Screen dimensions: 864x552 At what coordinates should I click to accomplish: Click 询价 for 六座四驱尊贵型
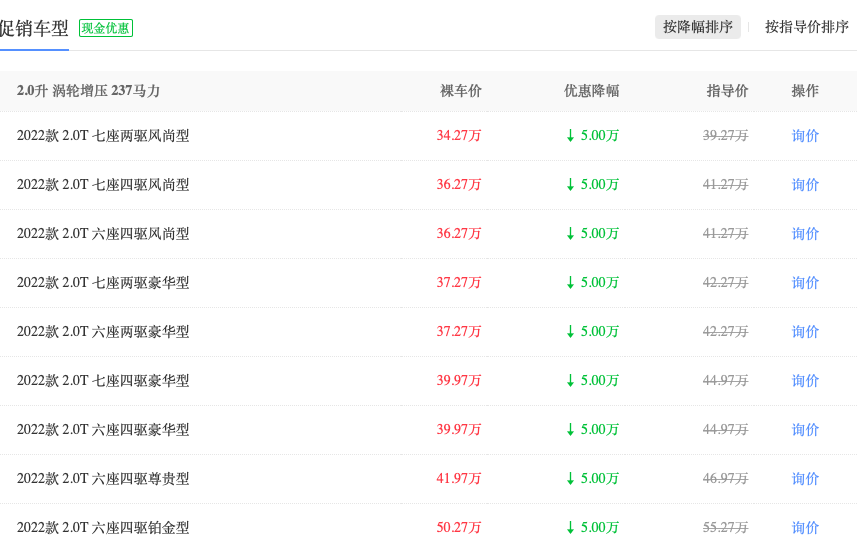805,479
